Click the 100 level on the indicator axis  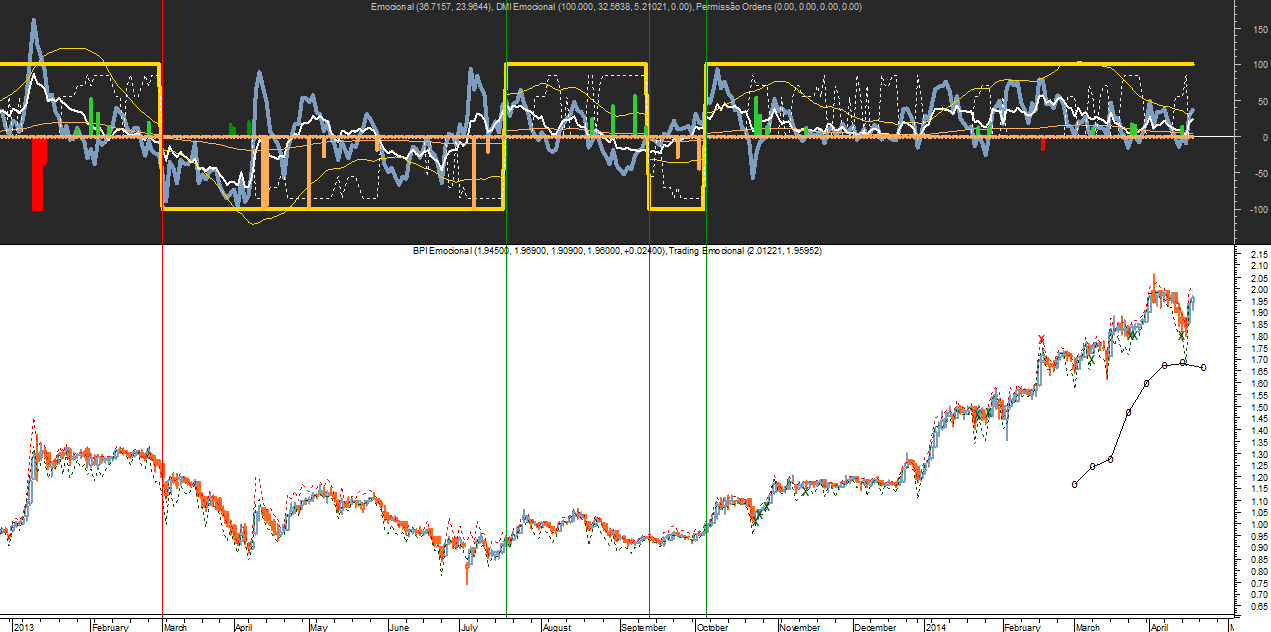(x=1250, y=65)
